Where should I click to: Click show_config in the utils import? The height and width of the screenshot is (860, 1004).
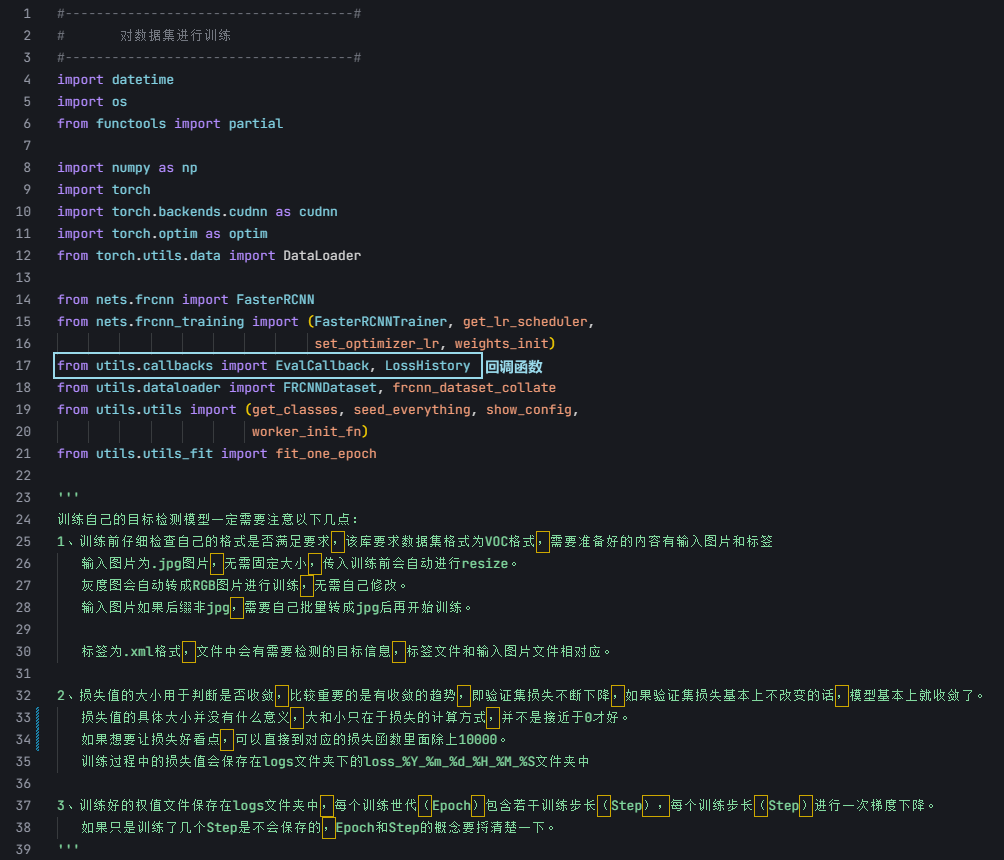click(x=528, y=409)
